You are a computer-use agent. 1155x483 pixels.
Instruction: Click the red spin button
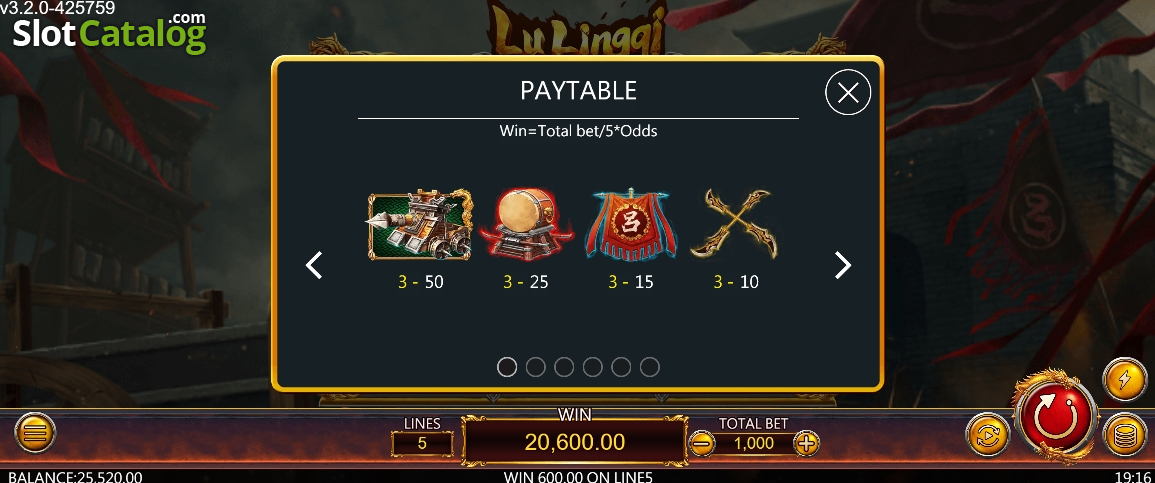(x=1056, y=417)
